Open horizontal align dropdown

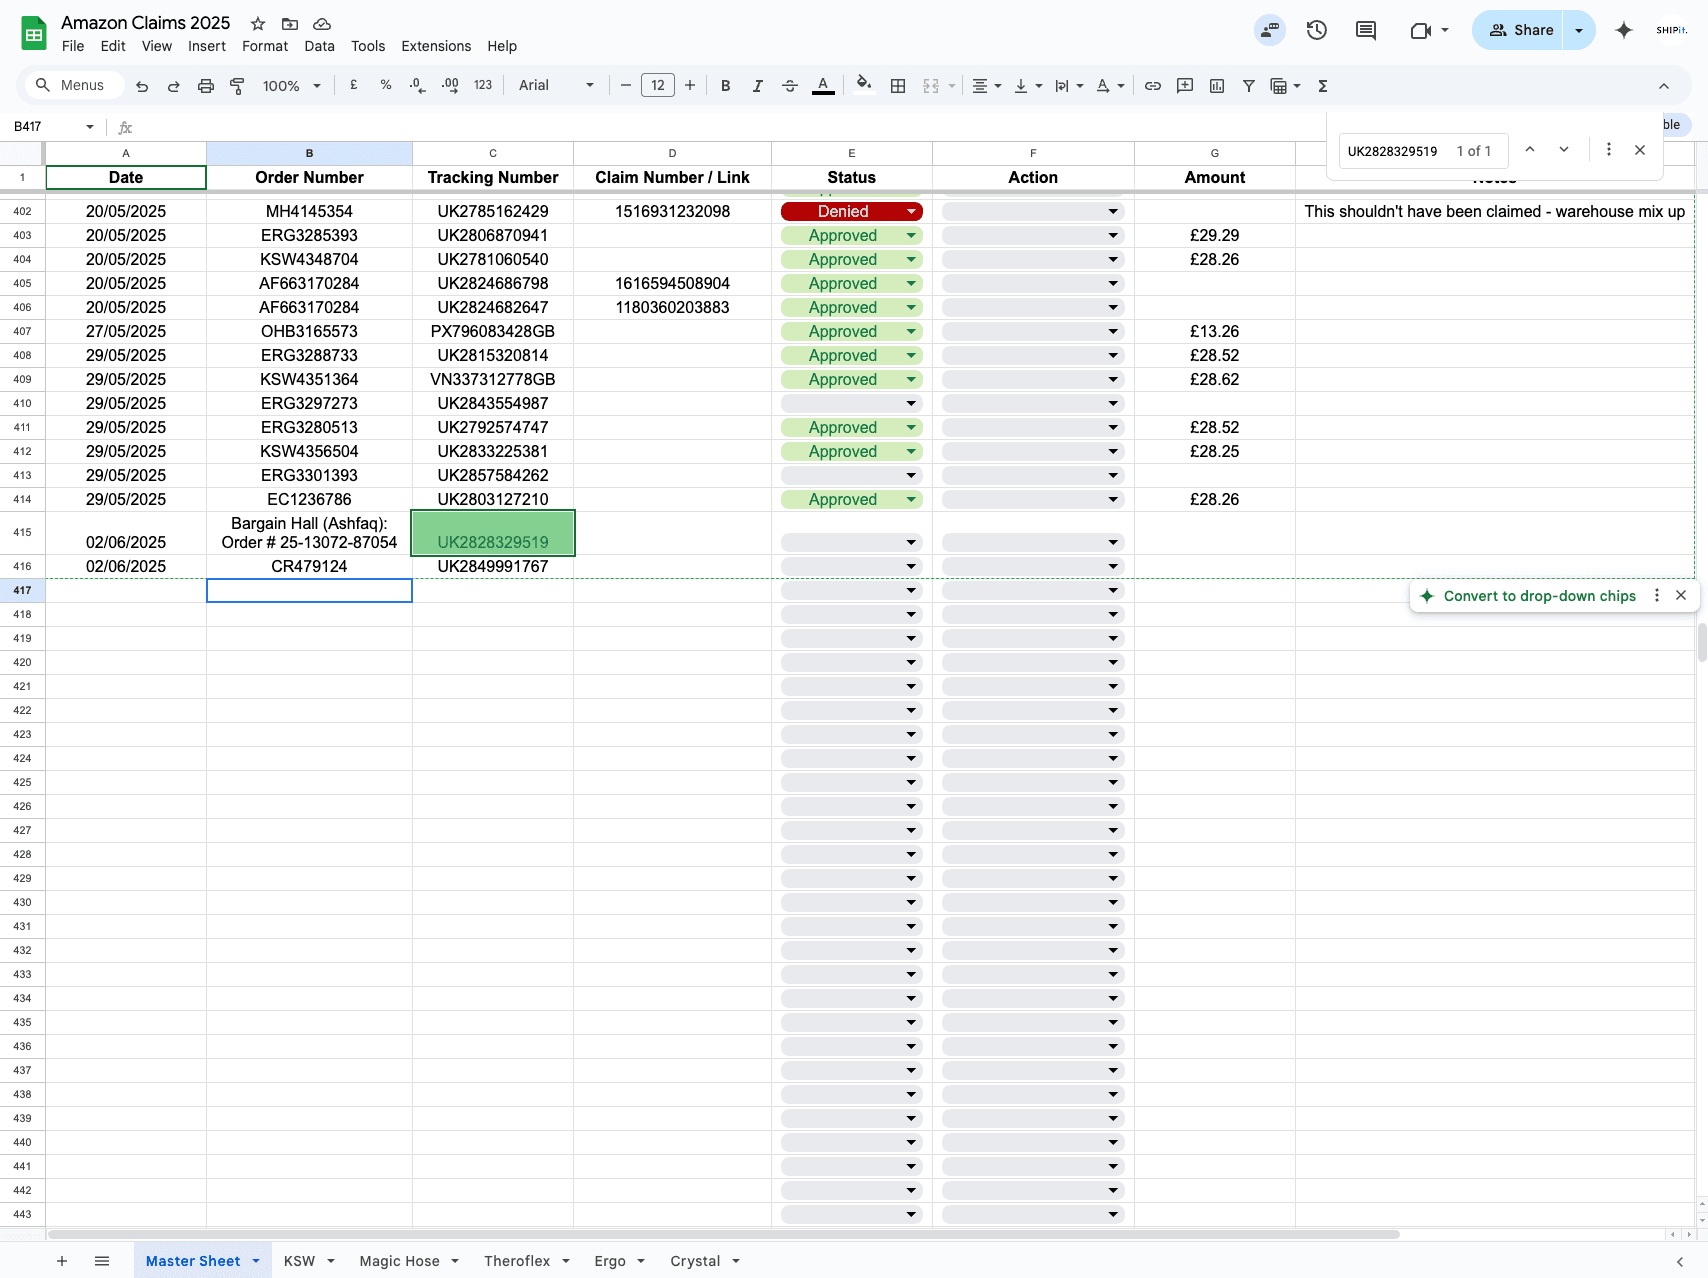(986, 86)
